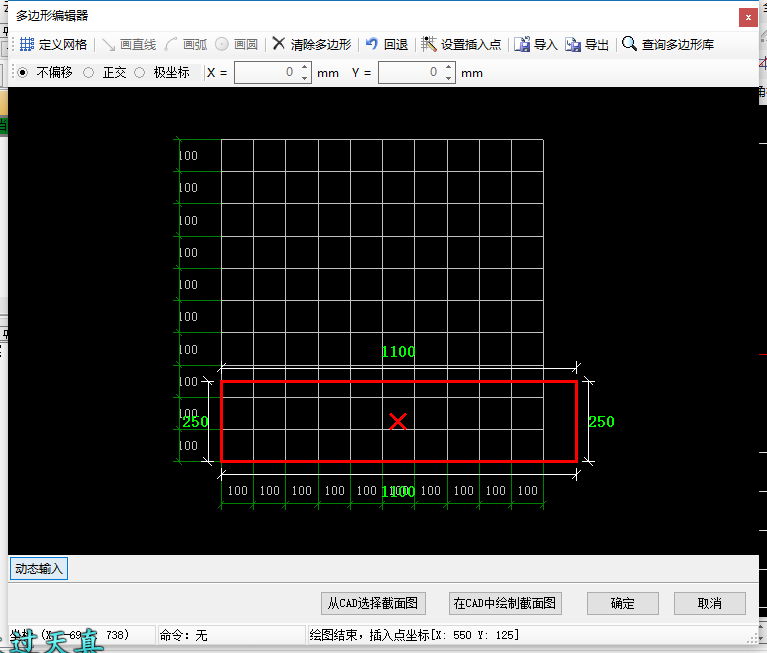This screenshot has height=653, width=767.
Task: Click the 导出 export icon
Action: point(573,45)
